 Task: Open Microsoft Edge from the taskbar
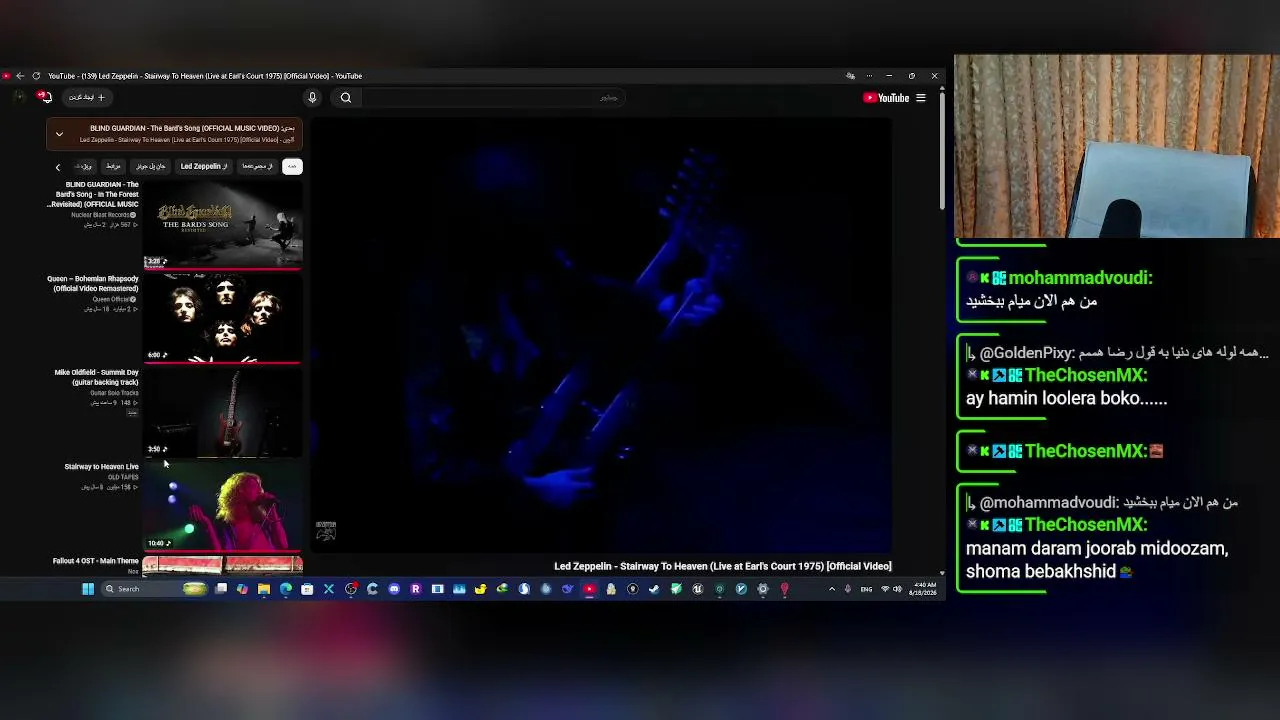(286, 589)
